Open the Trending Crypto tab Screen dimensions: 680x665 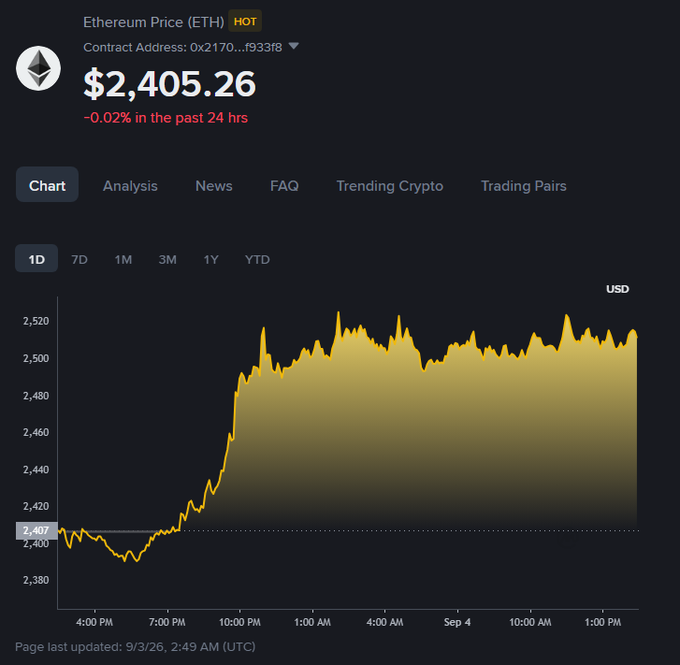390,186
